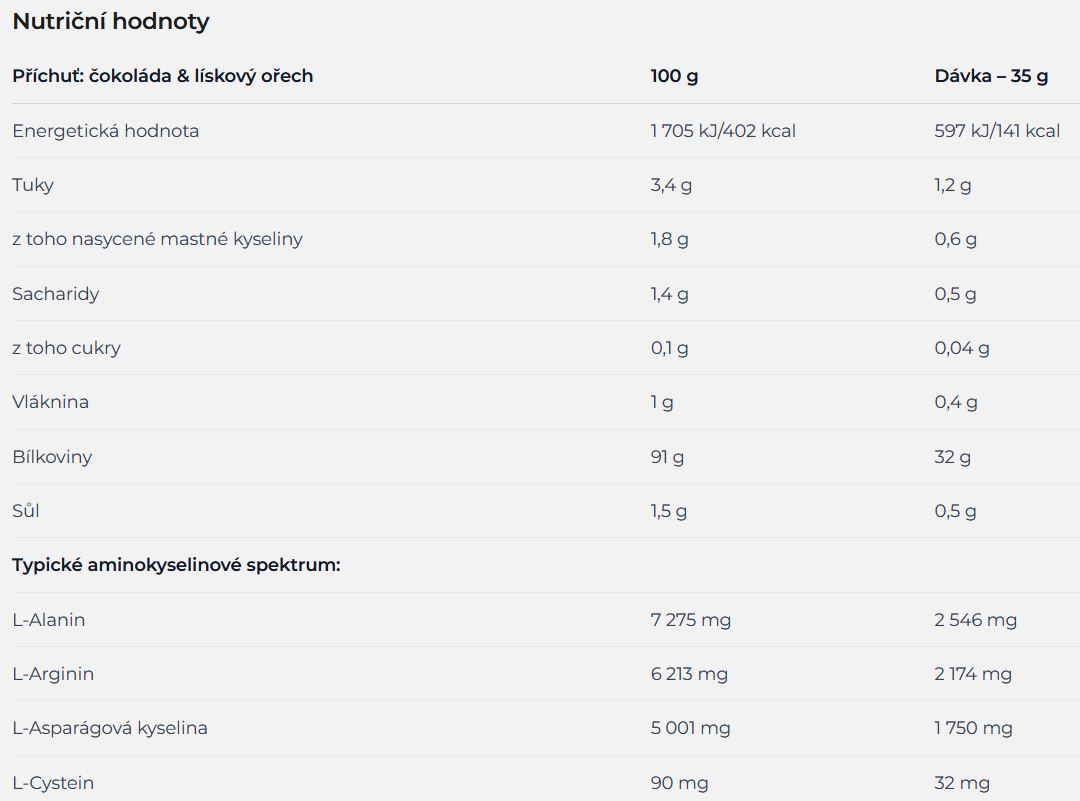Select the Tuky row label
Image resolution: width=1080 pixels, height=801 pixels.
[x=33, y=185]
